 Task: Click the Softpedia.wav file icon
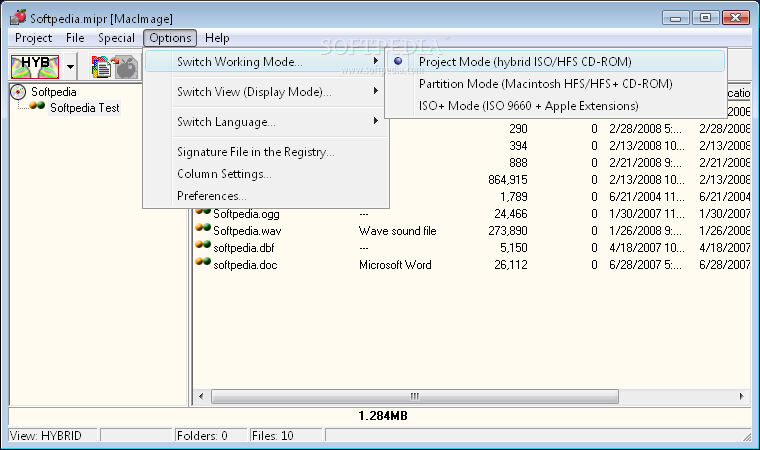click(x=203, y=228)
